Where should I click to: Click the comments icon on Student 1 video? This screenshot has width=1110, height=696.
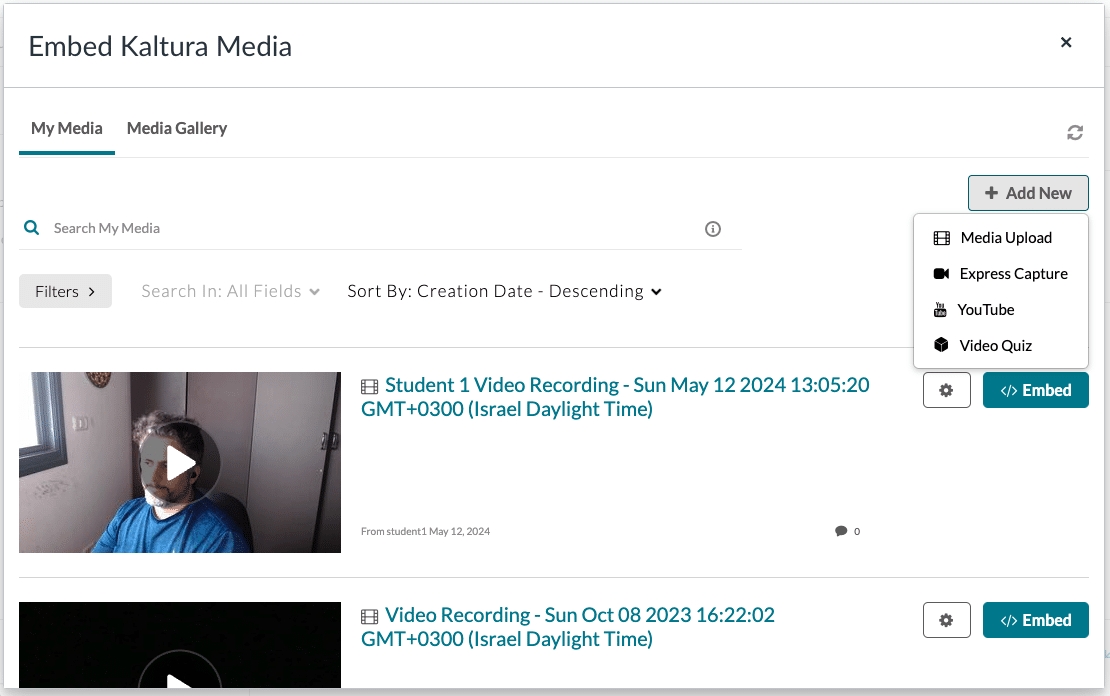point(841,531)
